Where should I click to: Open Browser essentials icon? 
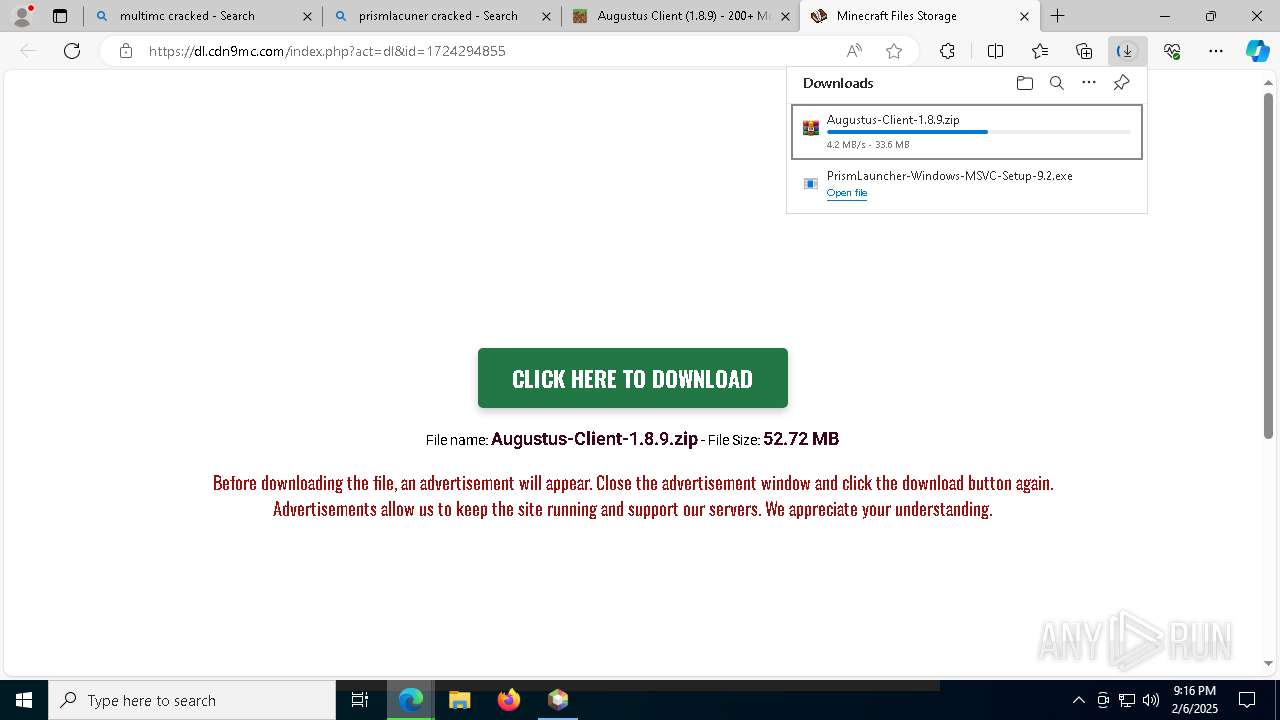[1172, 51]
